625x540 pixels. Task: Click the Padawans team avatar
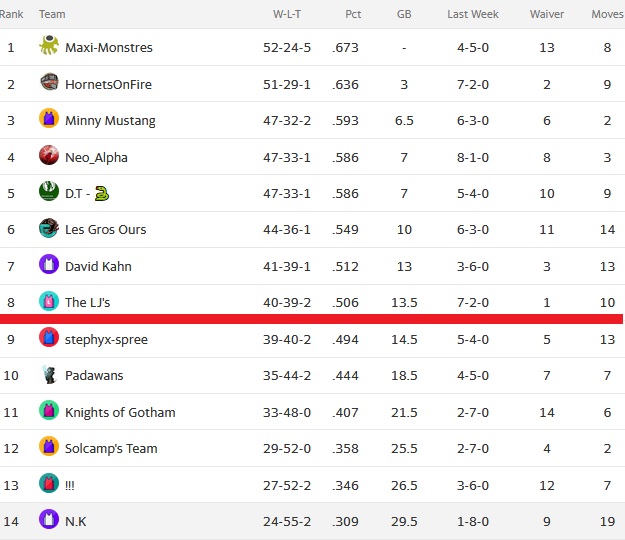[x=49, y=374]
